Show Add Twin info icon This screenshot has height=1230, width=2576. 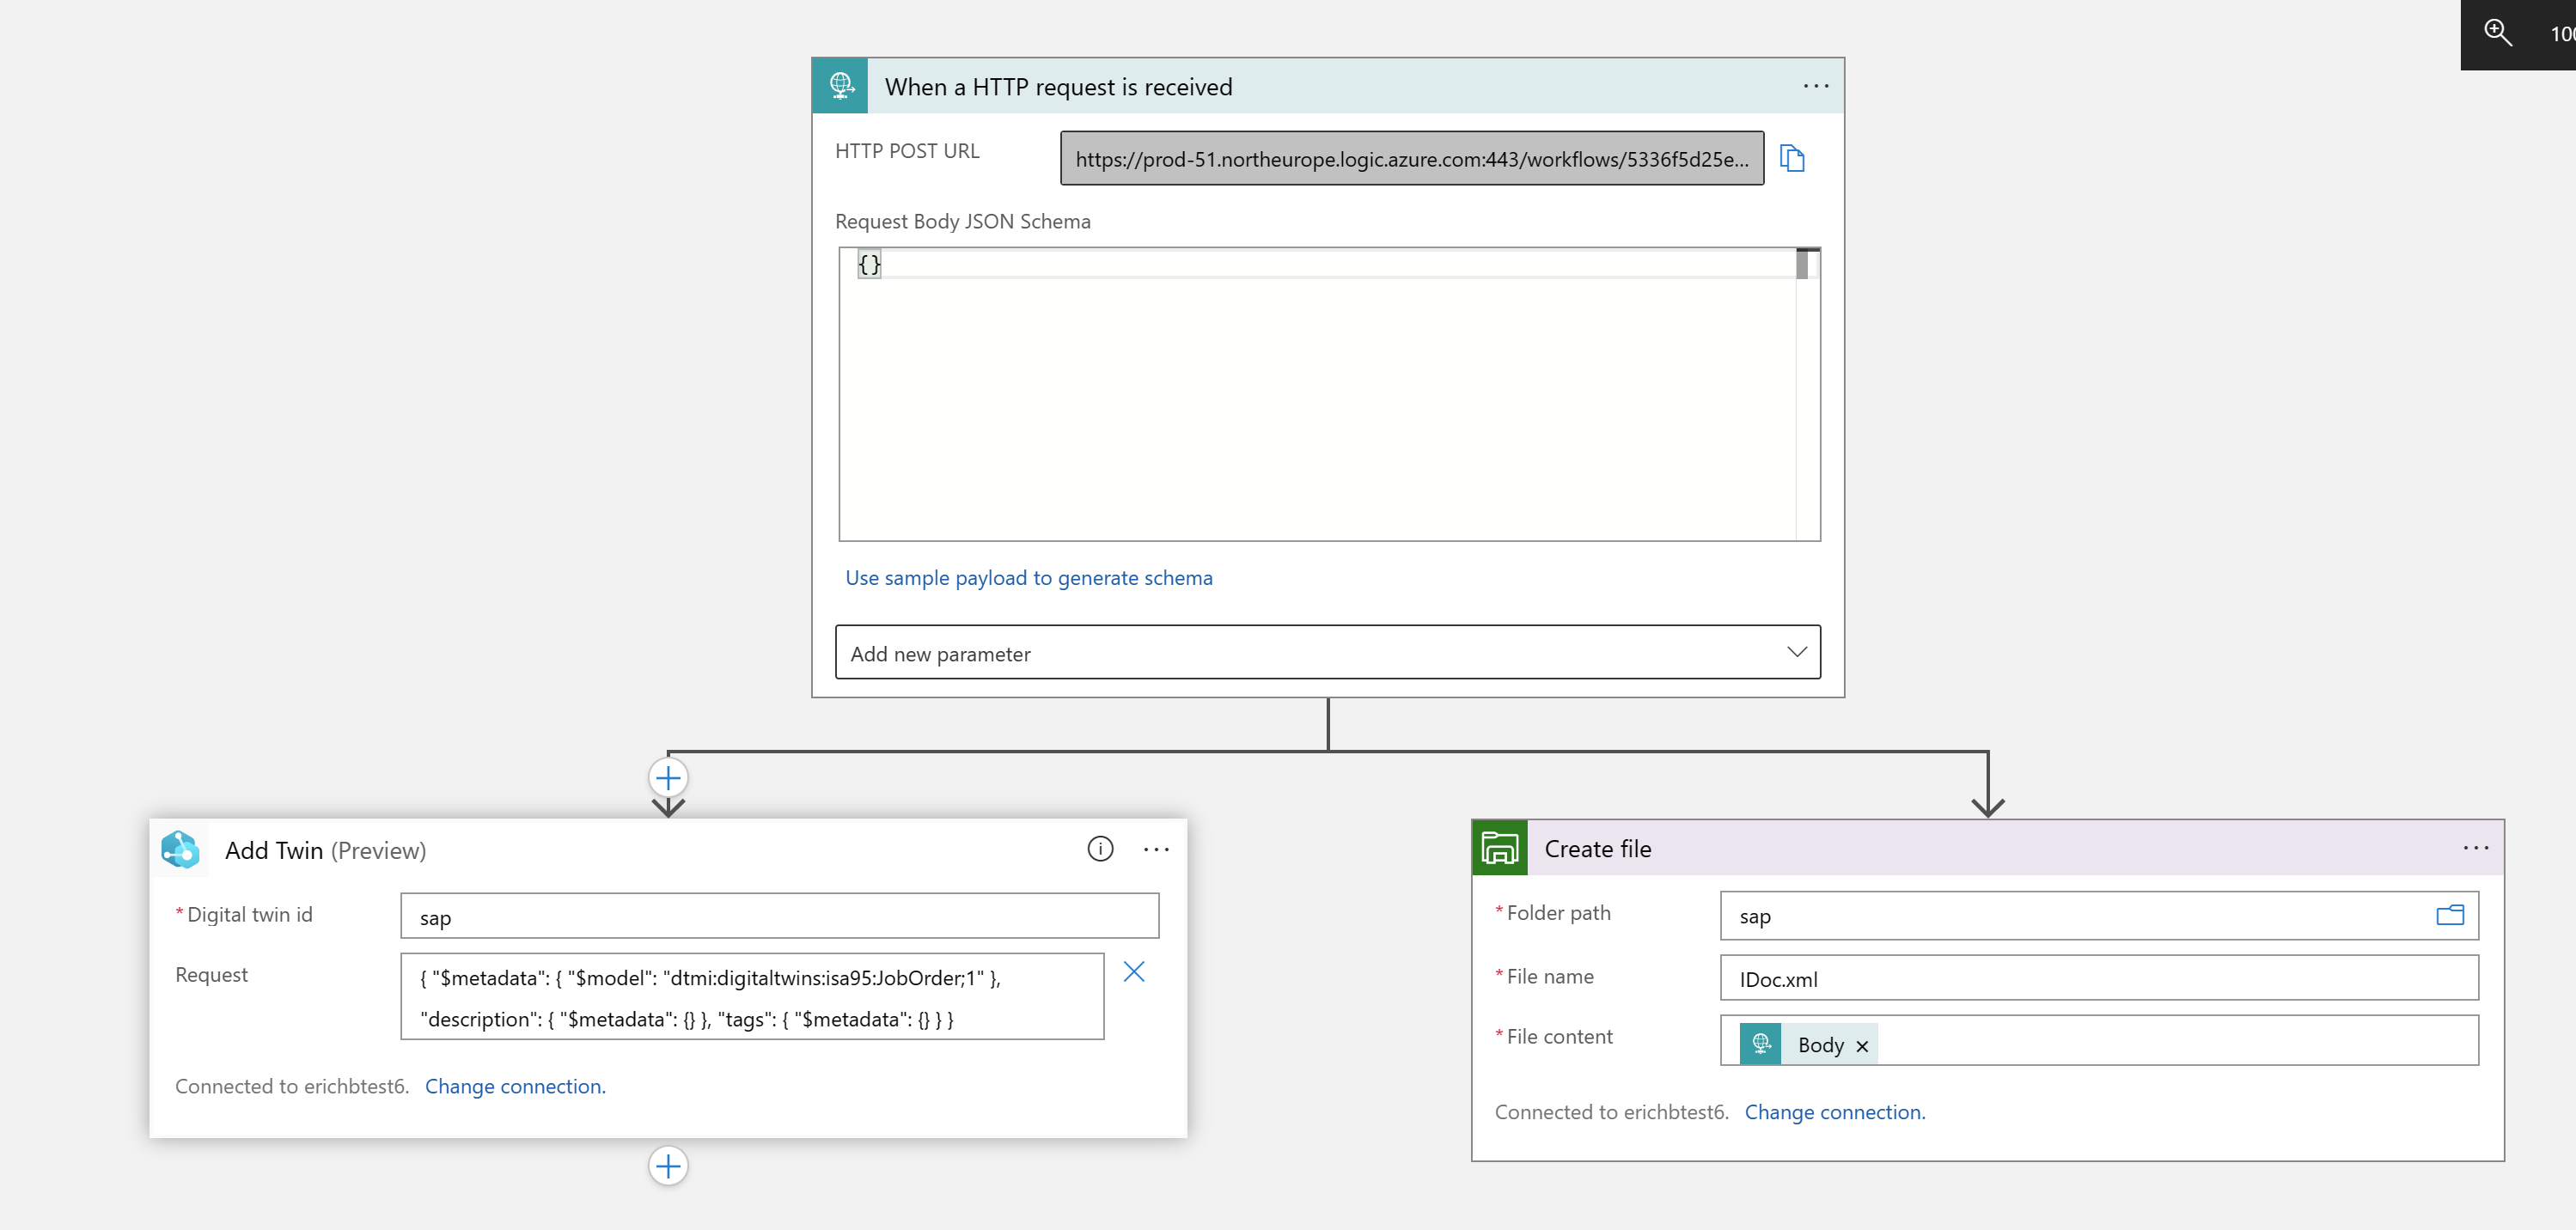tap(1100, 849)
